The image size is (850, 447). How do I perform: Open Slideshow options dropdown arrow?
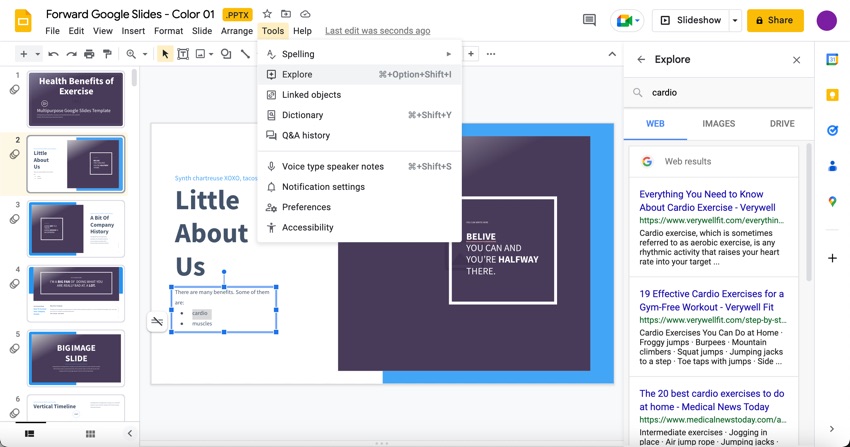735,20
